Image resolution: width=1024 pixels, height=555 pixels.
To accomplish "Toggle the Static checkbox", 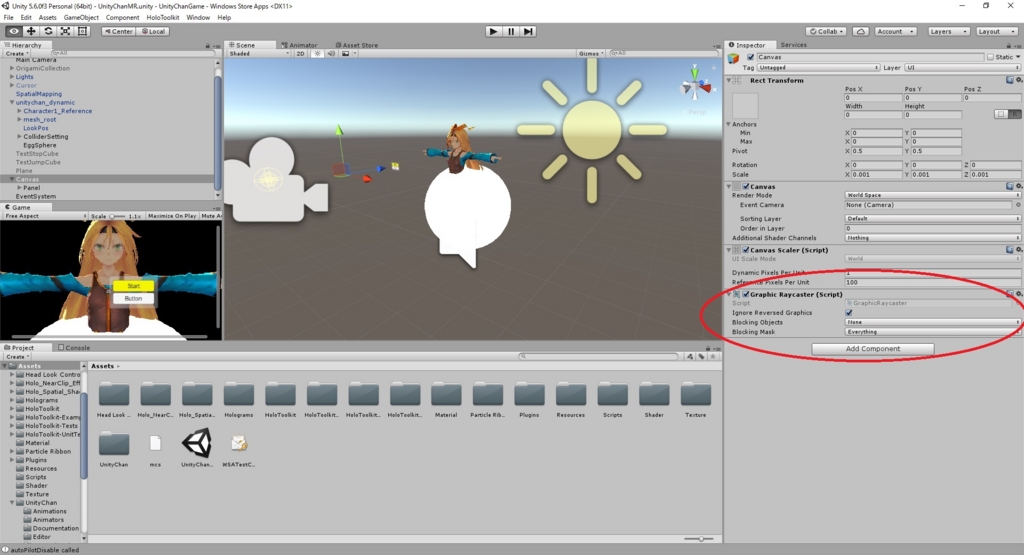I will coord(990,57).
